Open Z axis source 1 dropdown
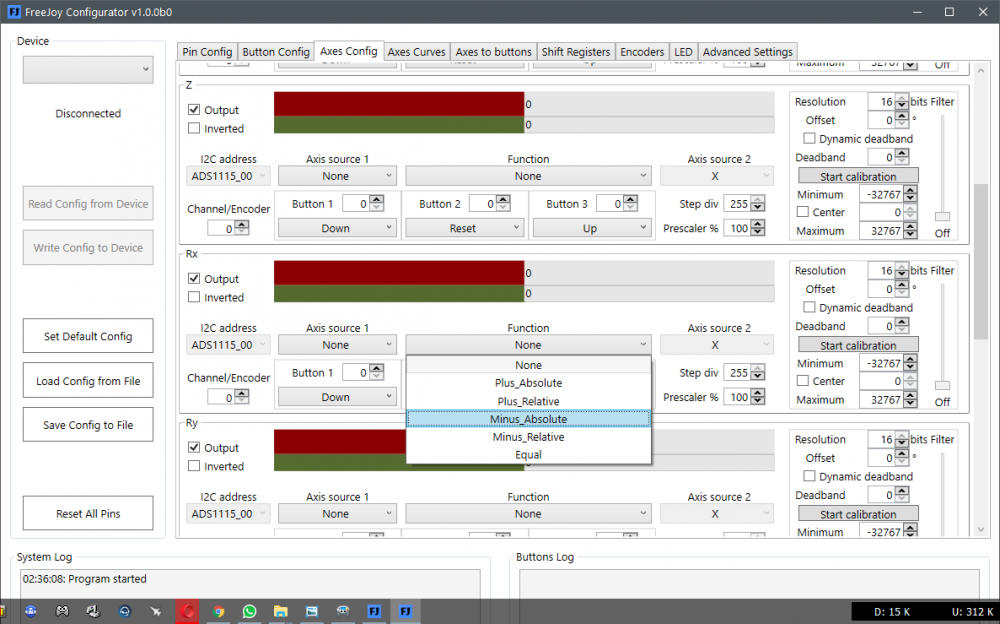Screen dimensions: 1000x624 (337, 176)
